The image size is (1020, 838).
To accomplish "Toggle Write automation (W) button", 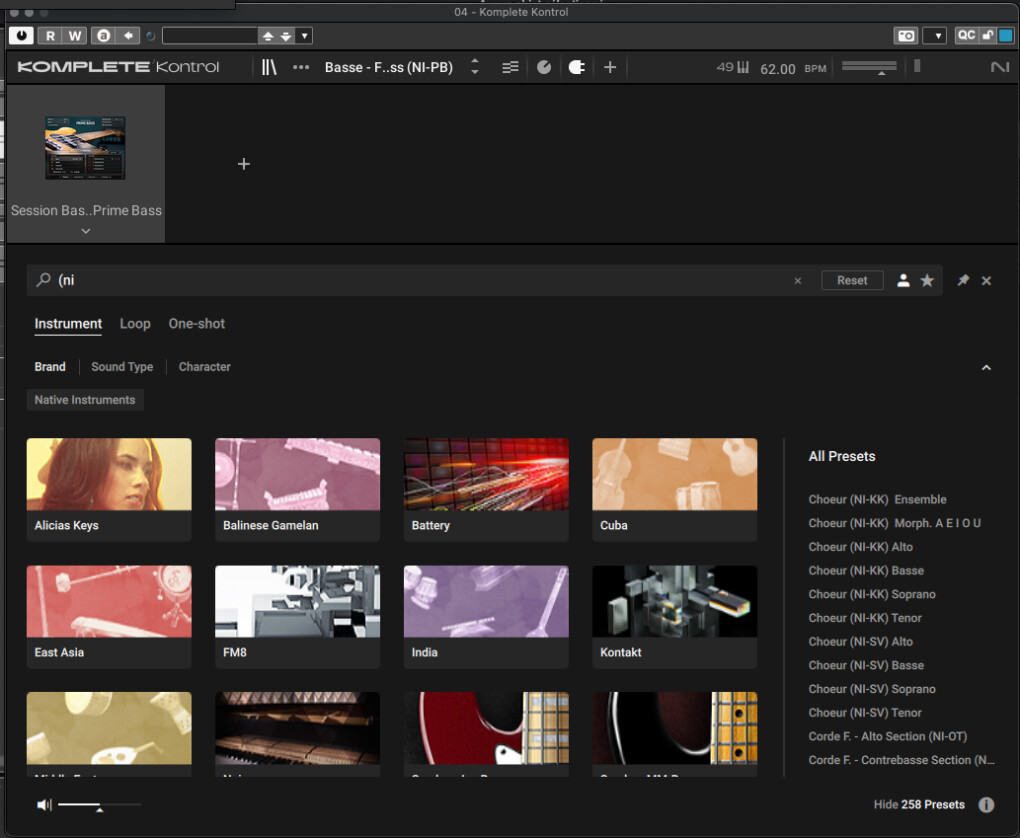I will (75, 36).
